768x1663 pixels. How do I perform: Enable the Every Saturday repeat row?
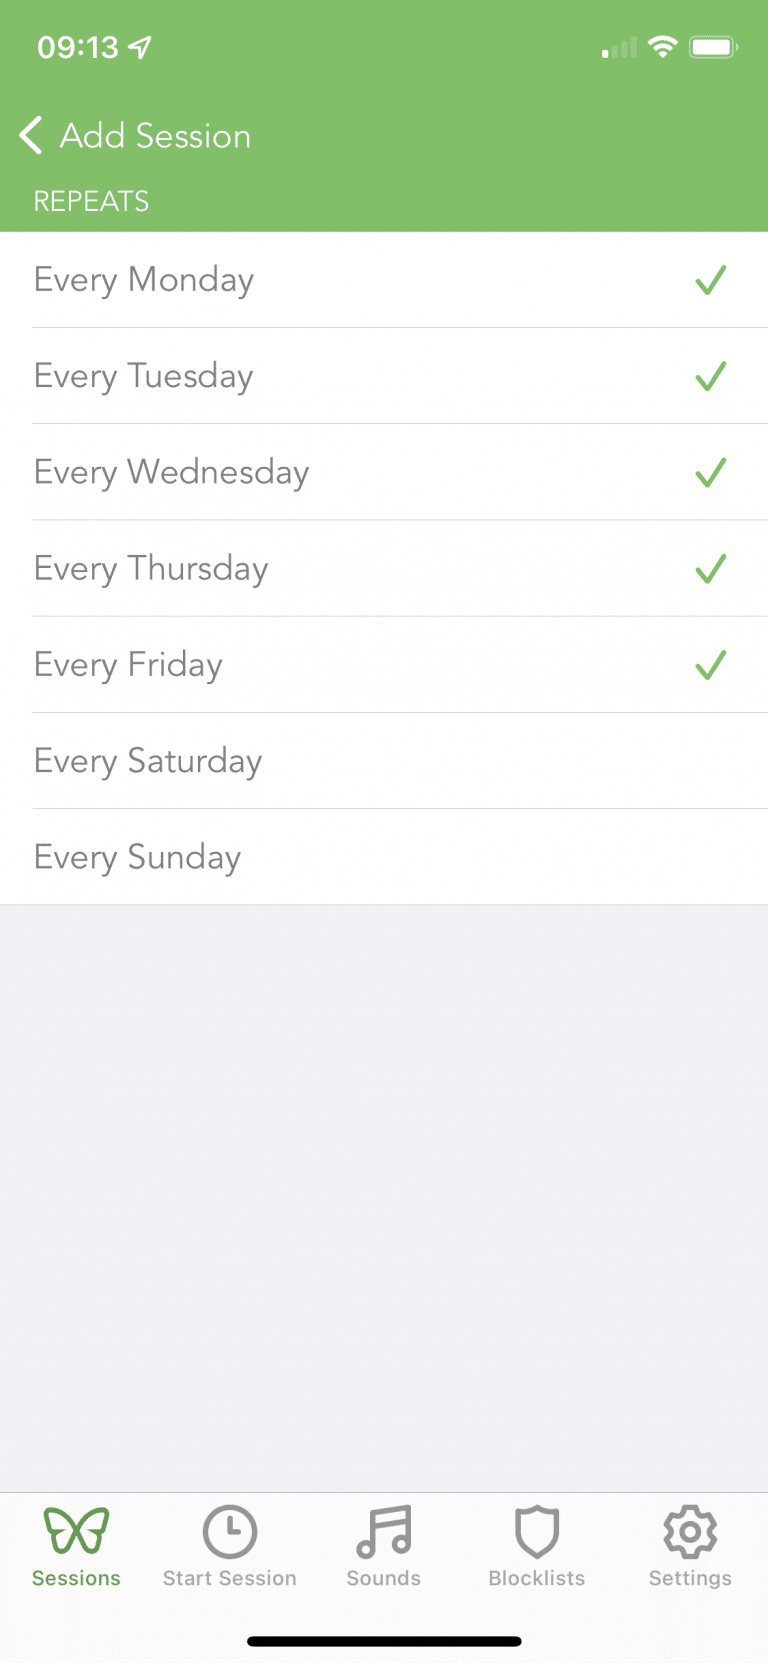[x=384, y=761]
